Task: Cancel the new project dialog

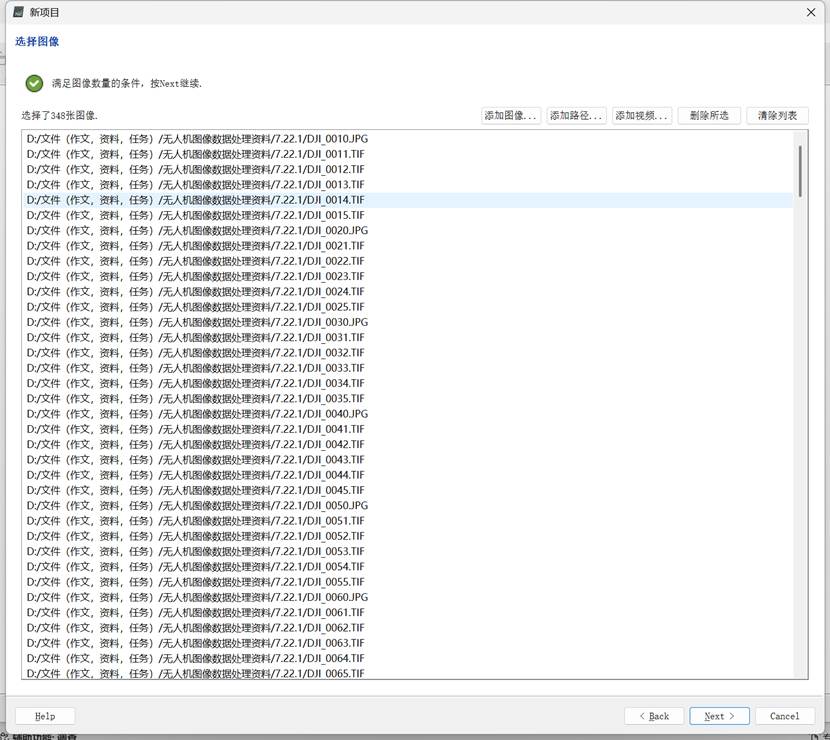Action: tap(784, 716)
